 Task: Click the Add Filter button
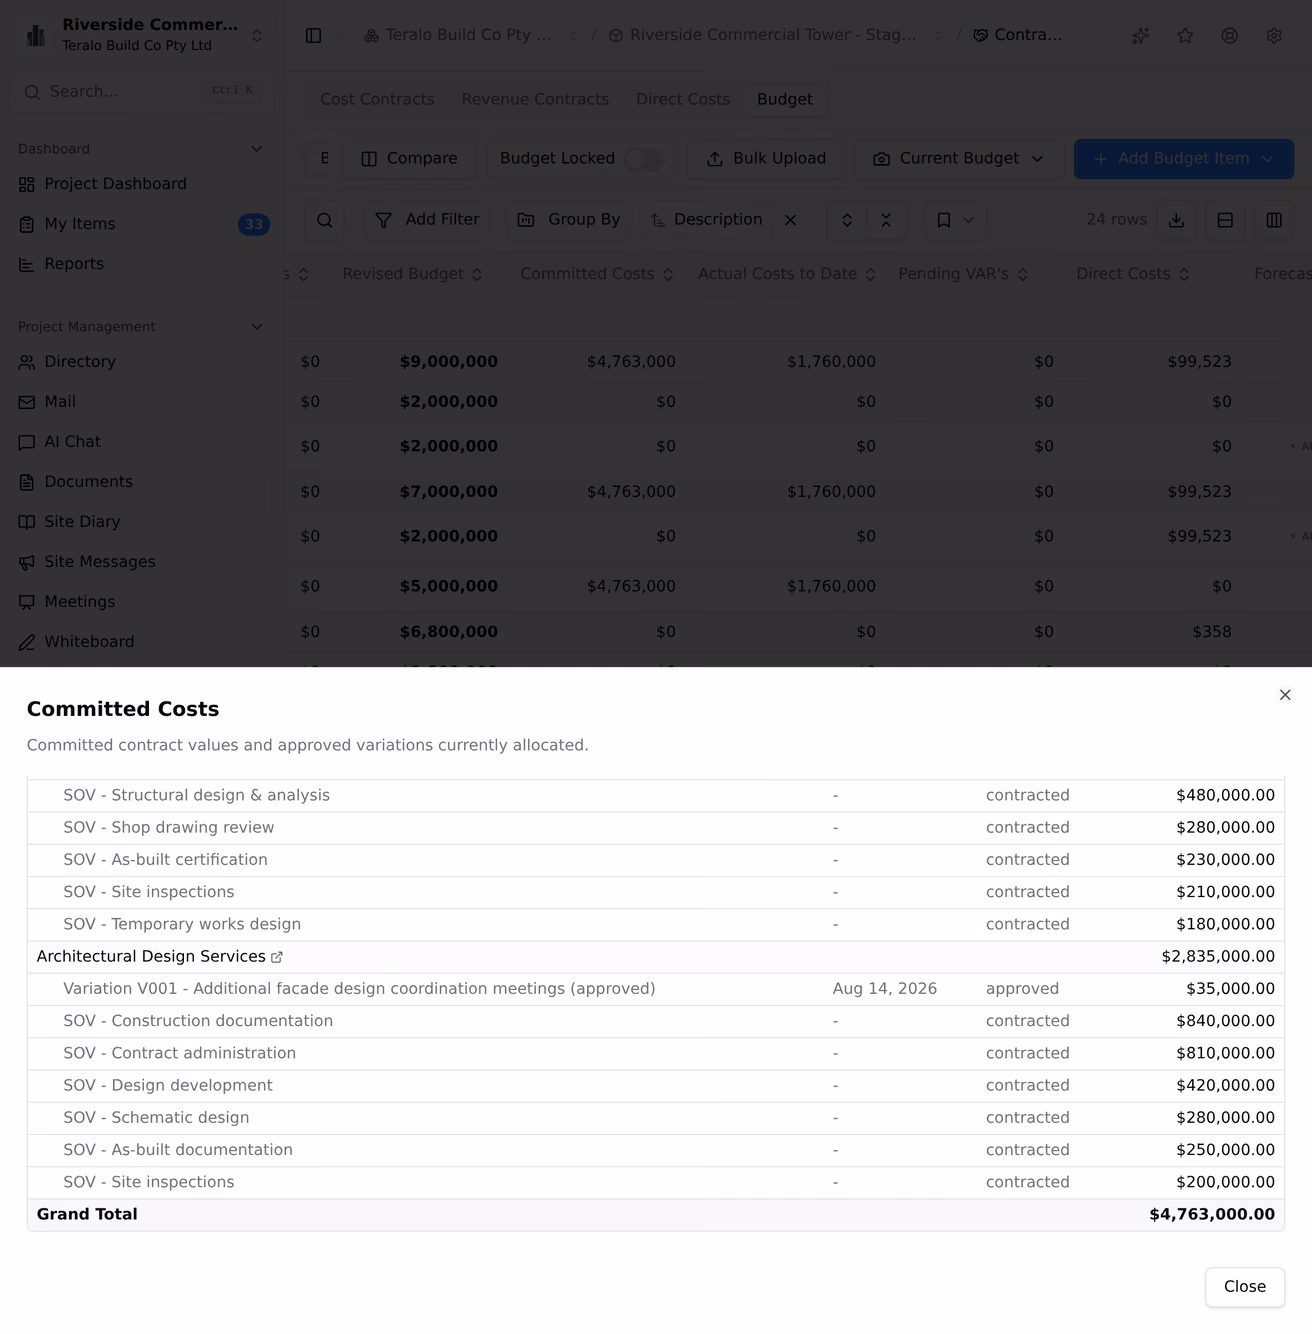[x=427, y=220]
